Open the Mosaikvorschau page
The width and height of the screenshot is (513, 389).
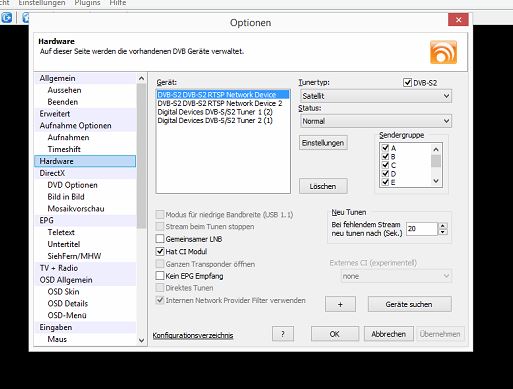[x=76, y=209]
